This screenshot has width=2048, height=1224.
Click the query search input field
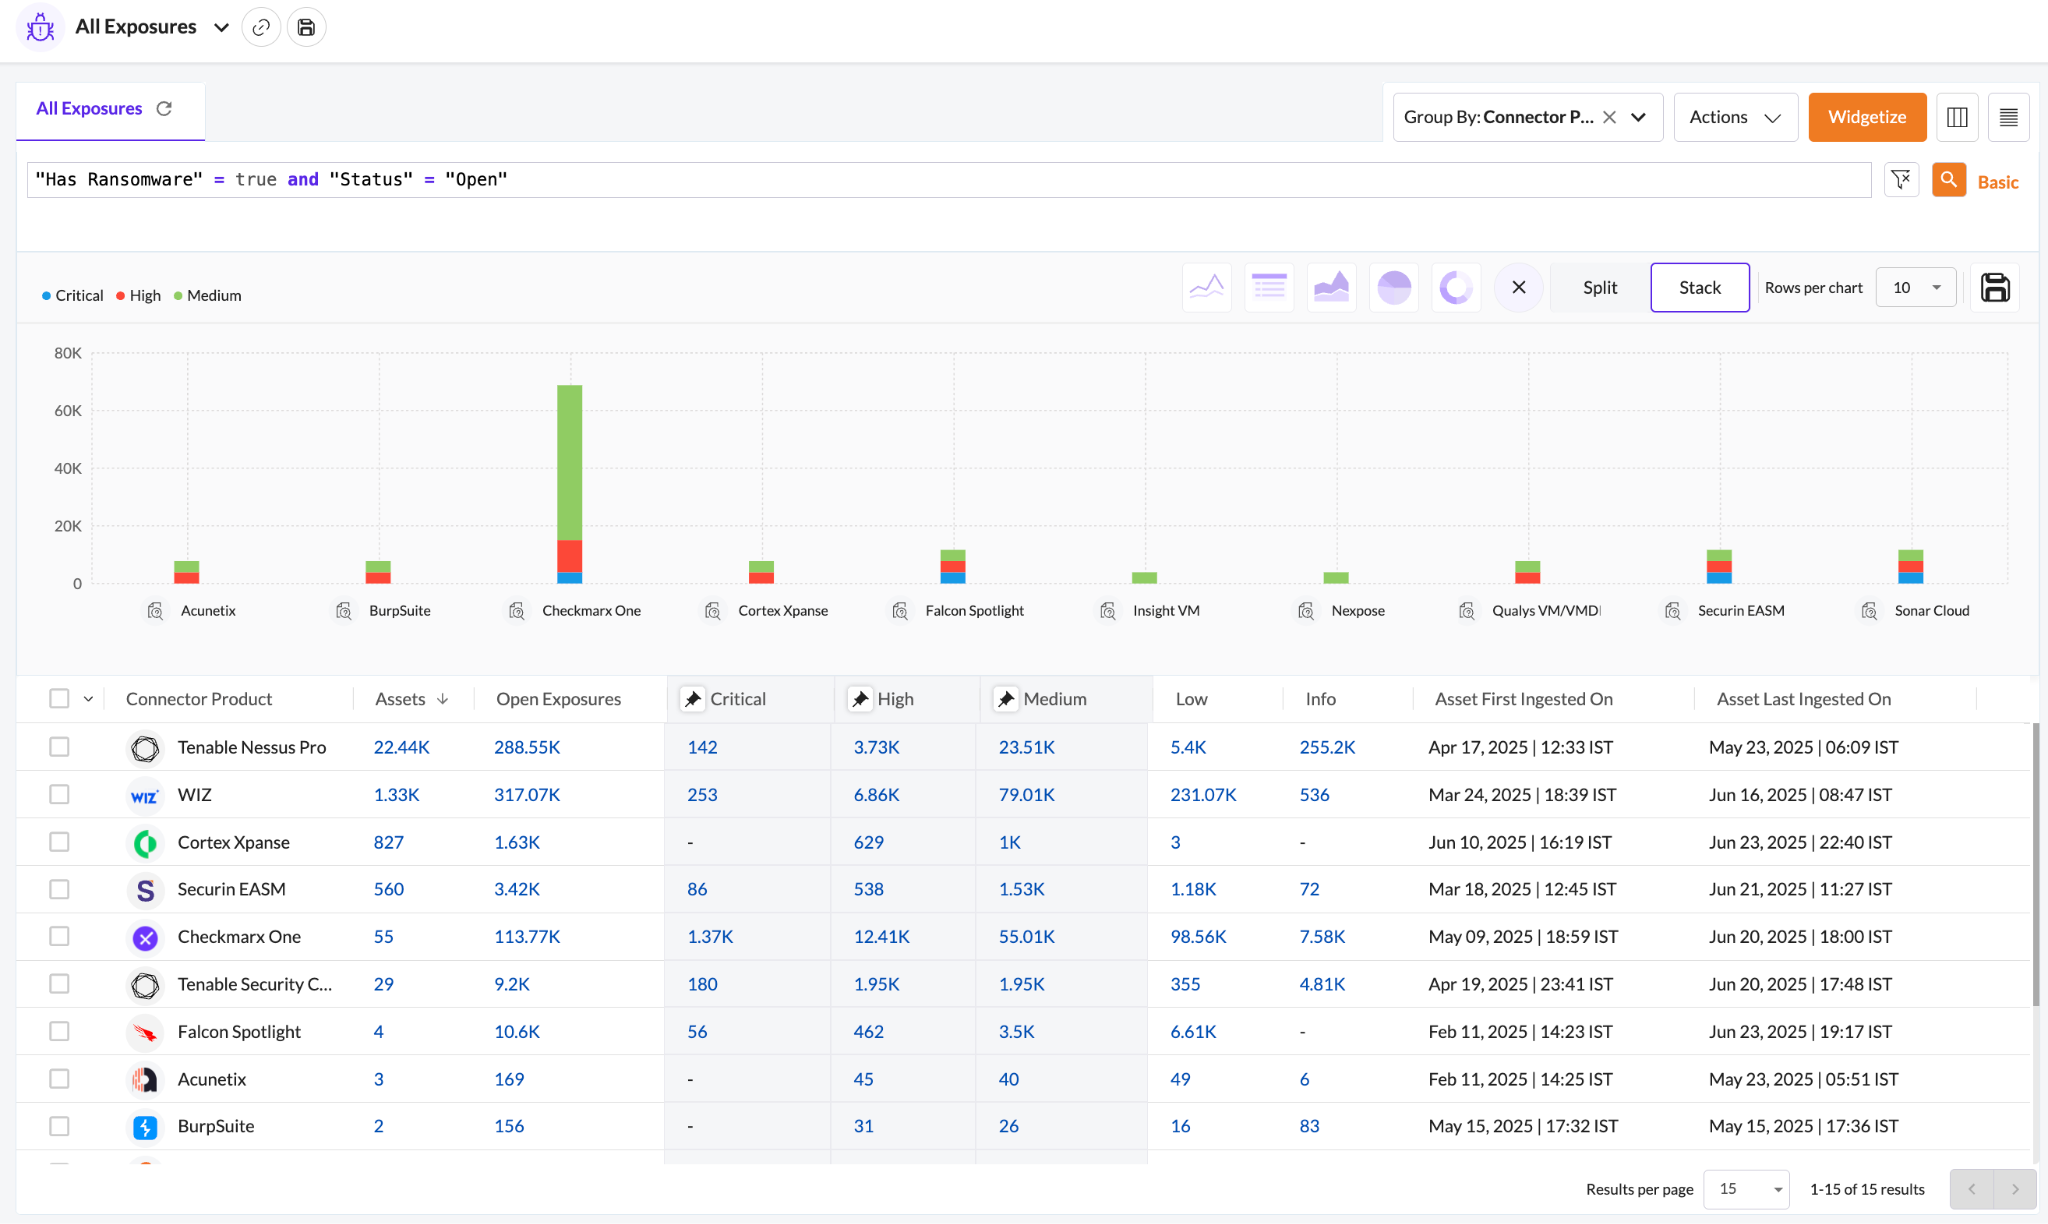coord(949,180)
